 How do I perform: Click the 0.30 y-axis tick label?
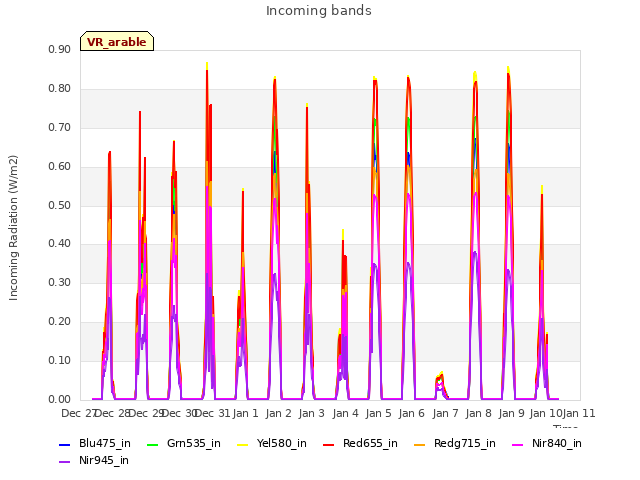click(60, 282)
